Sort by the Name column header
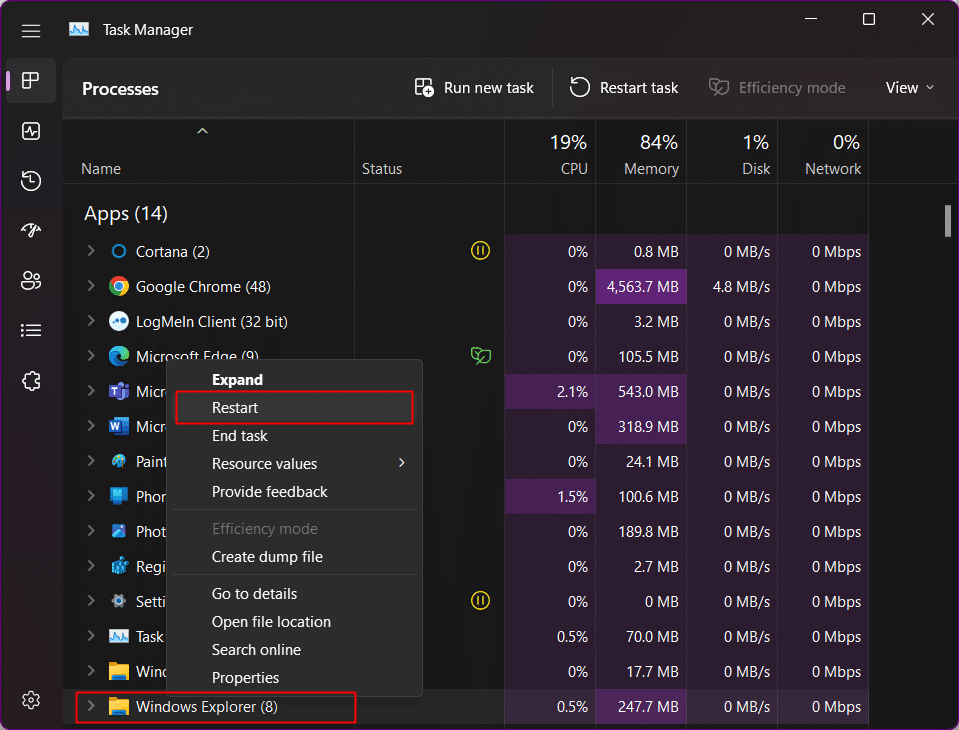Screen dimensions: 959x730 click(x=208, y=152)
